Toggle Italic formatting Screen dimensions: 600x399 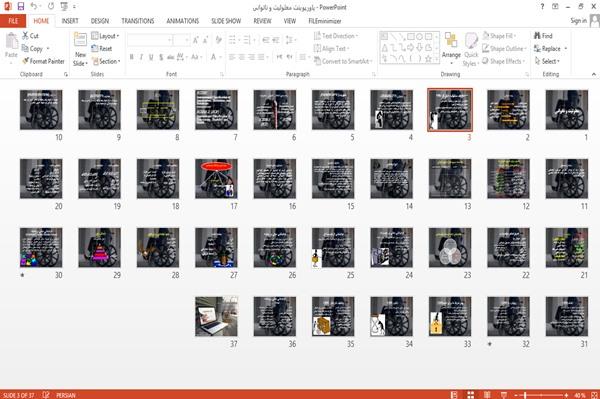click(x=141, y=57)
